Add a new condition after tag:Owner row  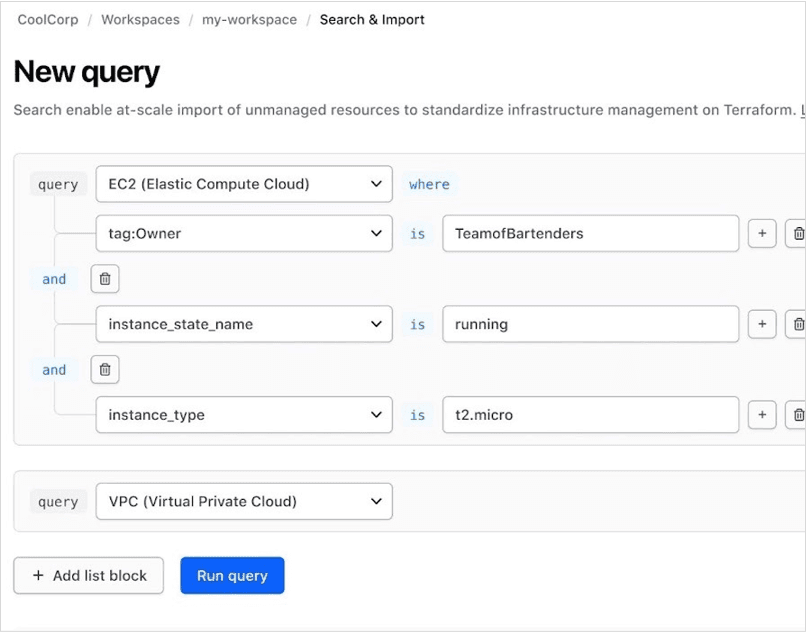(762, 233)
